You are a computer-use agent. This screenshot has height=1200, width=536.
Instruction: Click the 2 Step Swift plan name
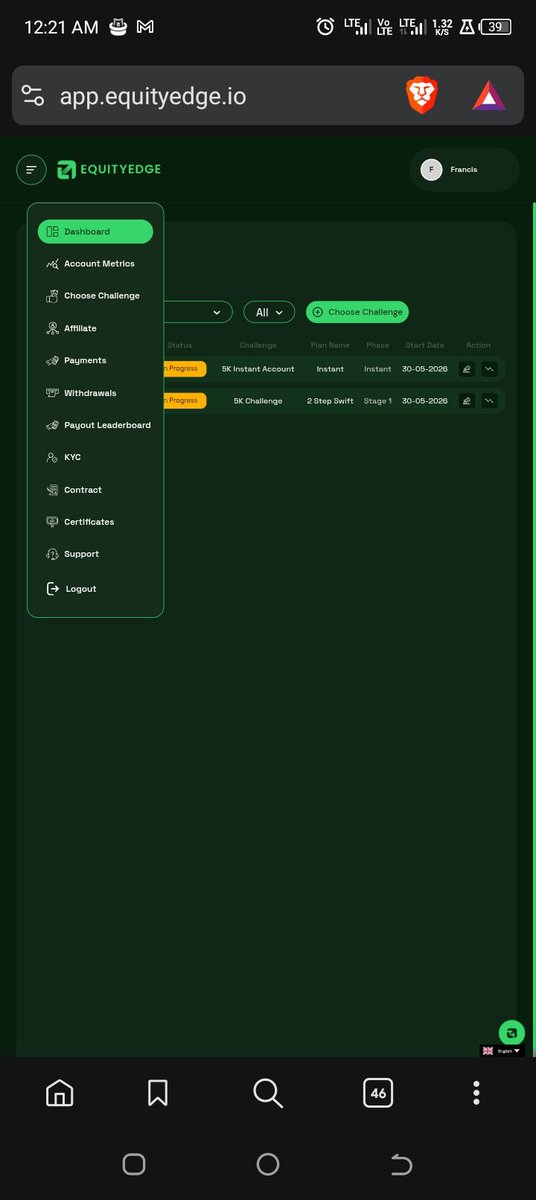point(330,401)
